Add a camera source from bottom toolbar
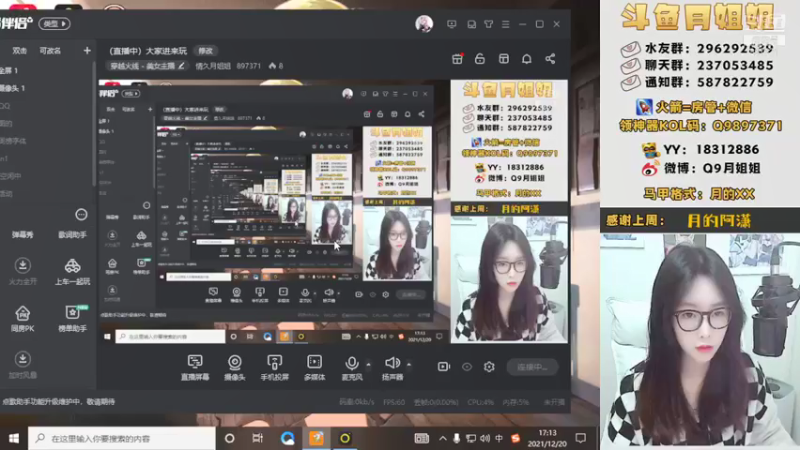This screenshot has width=800, height=450. (x=235, y=367)
